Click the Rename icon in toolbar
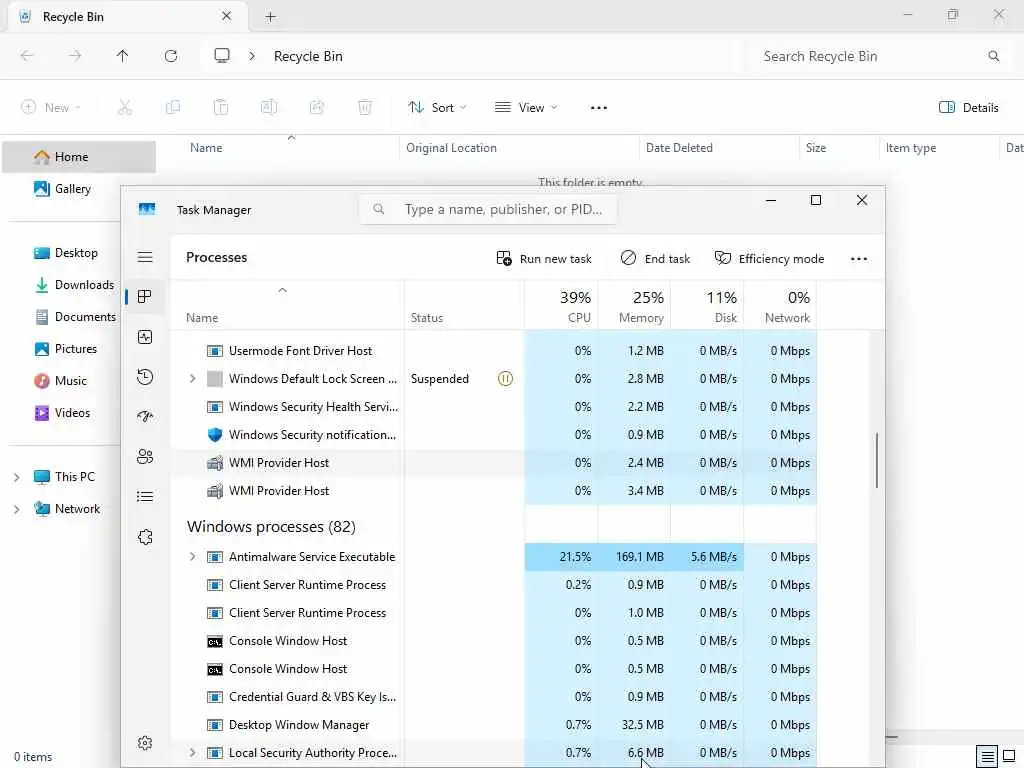This screenshot has width=1024, height=768. [x=269, y=108]
